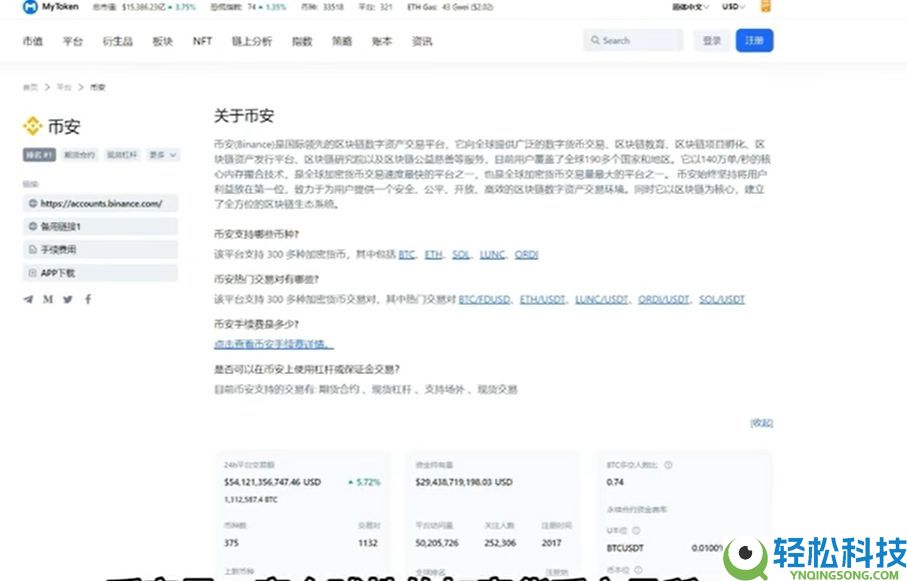Open the language dropdown 简体中文
The image size is (907, 581).
coord(690,7)
